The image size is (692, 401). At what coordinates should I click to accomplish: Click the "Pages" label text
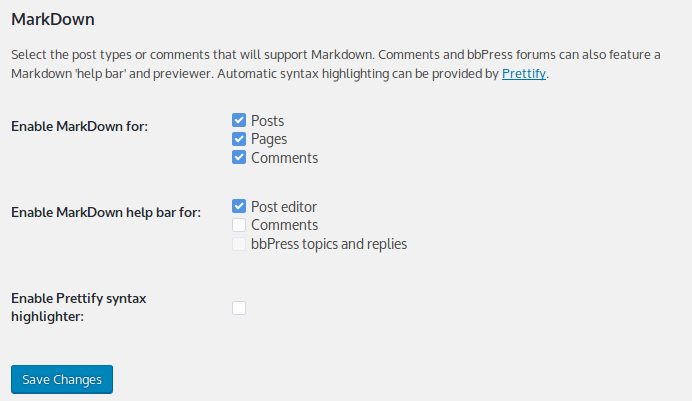click(x=270, y=139)
